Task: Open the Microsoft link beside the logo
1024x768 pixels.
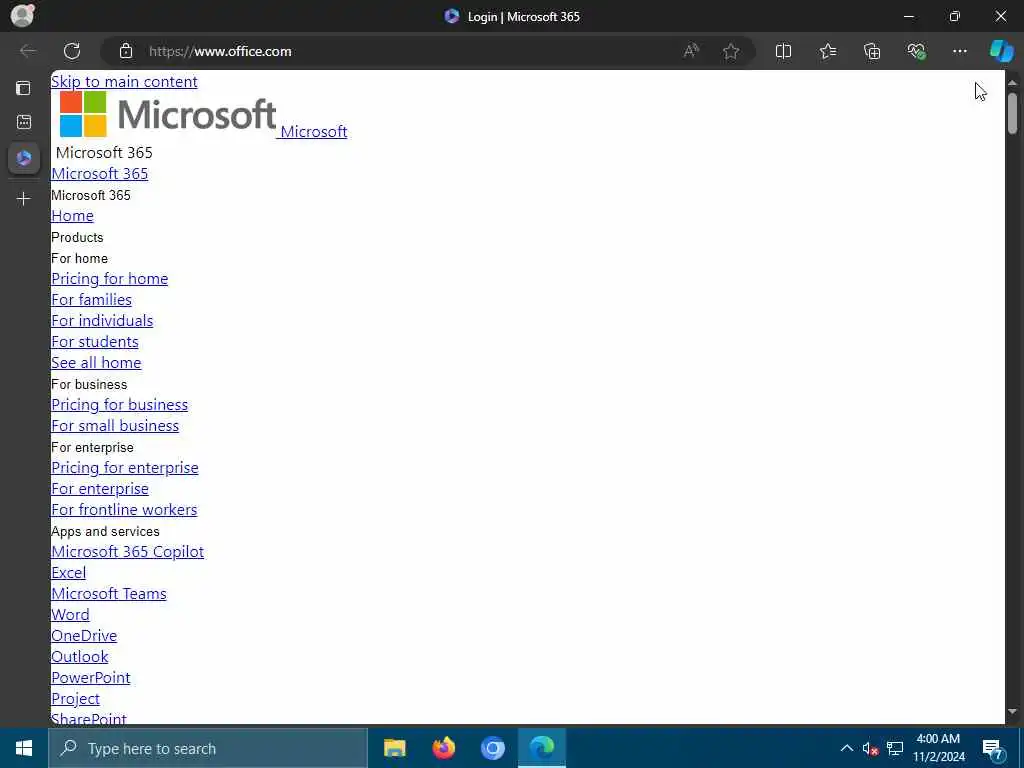Action: coord(313,131)
